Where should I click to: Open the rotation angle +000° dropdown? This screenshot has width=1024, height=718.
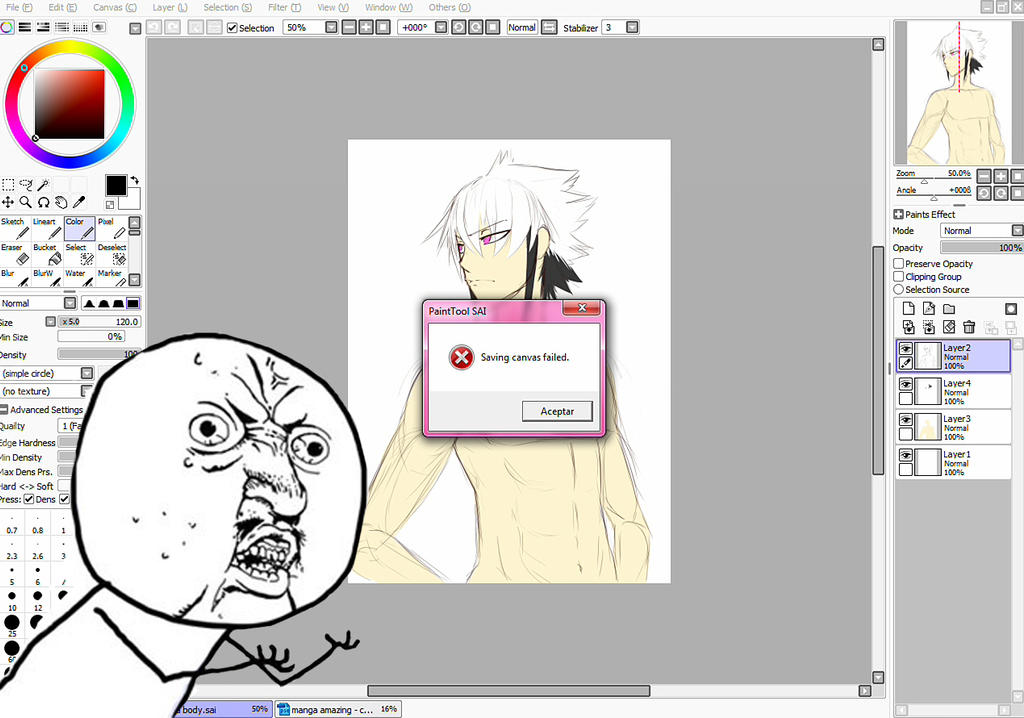[441, 27]
